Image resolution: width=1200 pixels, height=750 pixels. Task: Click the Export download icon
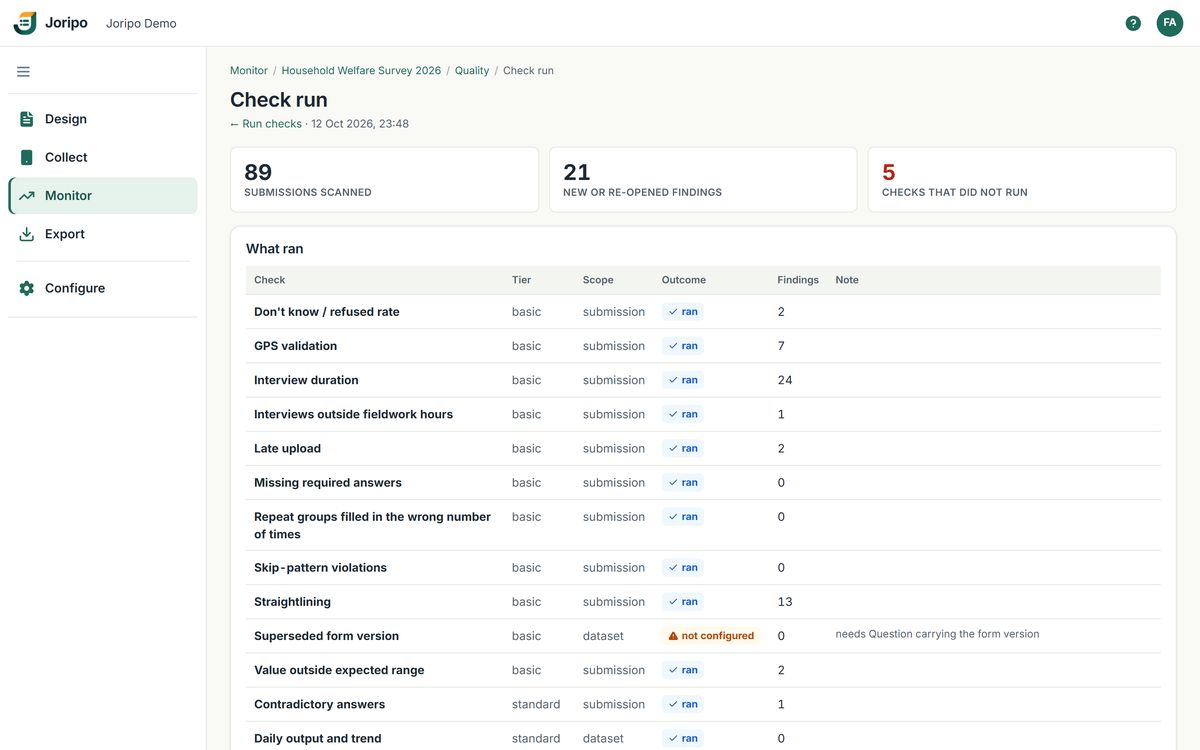(x=27, y=234)
